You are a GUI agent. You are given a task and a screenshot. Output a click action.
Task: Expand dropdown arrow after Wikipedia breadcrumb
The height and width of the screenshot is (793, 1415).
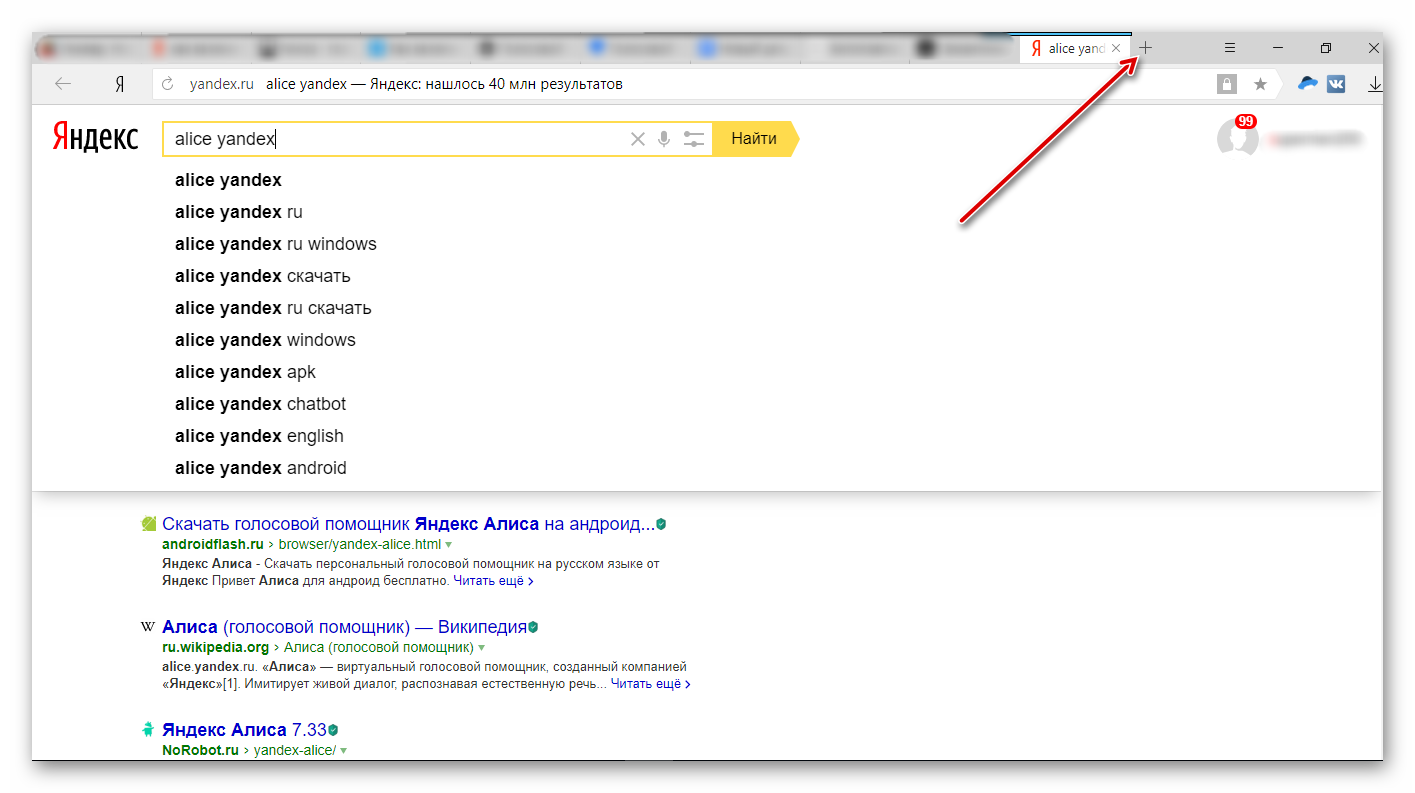click(481, 649)
